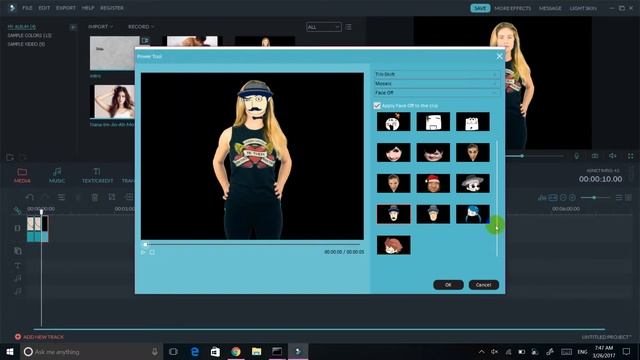The width and height of the screenshot is (640, 360).
Task: Click the Delete trash icon in timeline toolbar
Action: 95,197
